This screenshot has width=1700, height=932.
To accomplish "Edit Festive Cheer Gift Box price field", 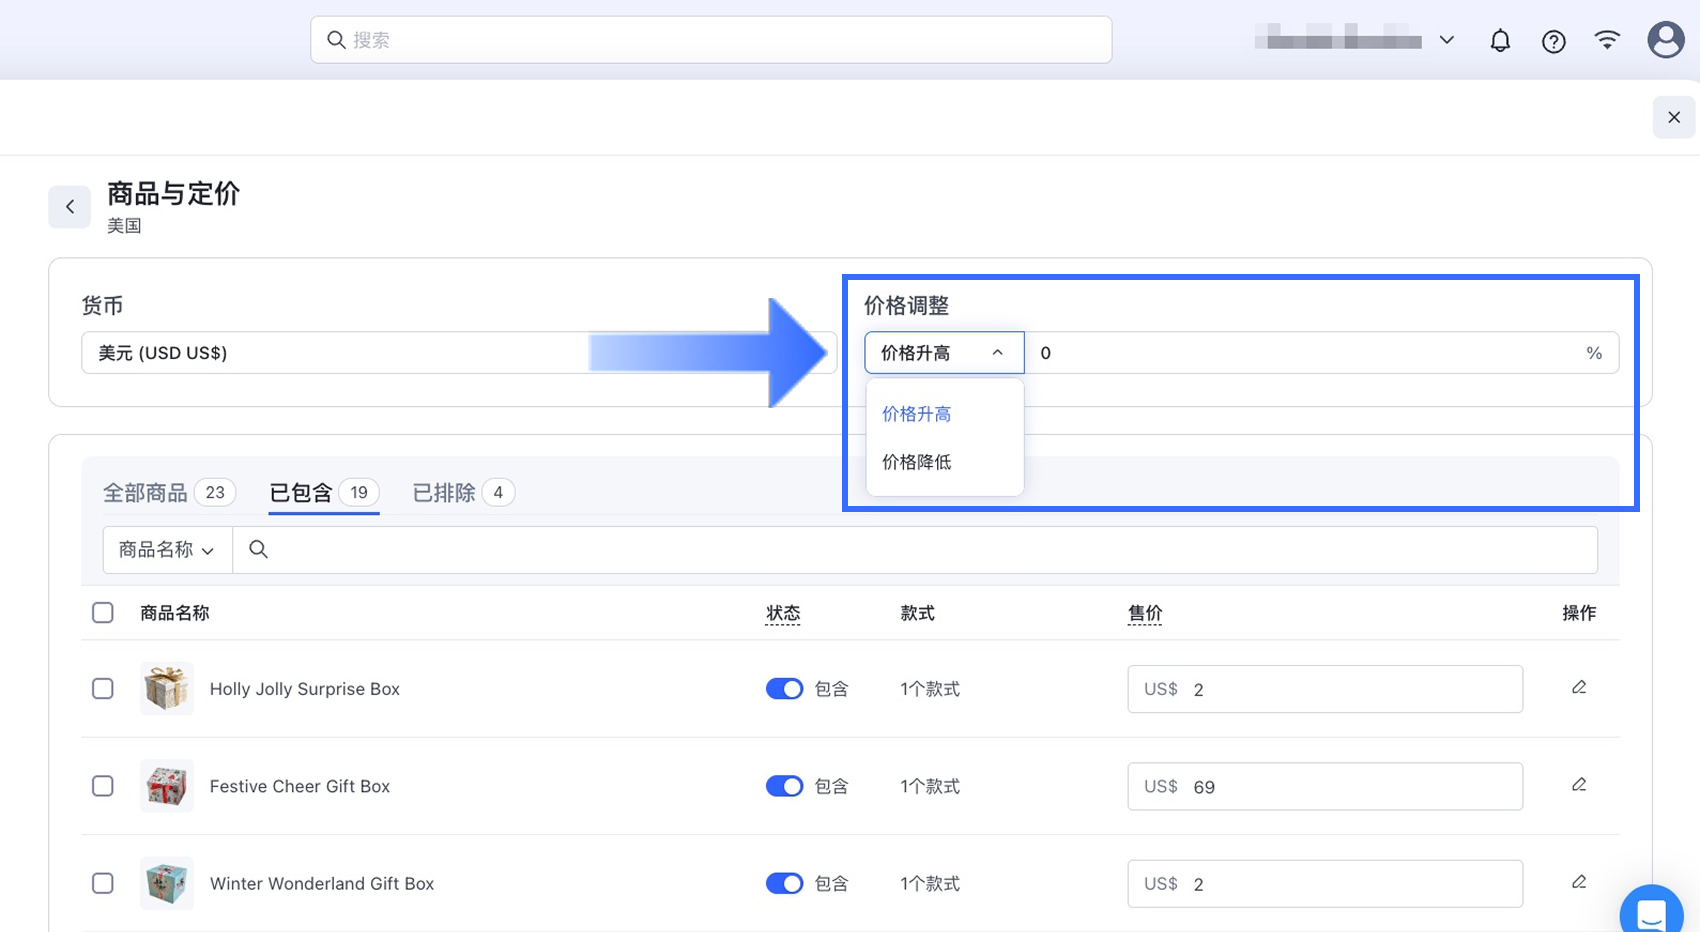I will pyautogui.click(x=1325, y=786).
